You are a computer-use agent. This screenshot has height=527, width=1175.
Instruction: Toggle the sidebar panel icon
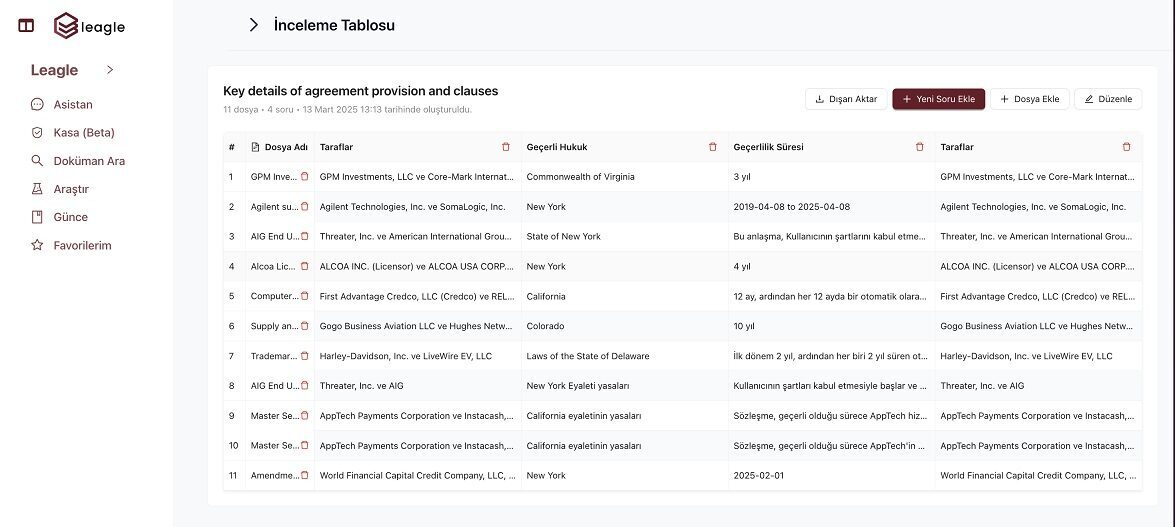(26, 26)
